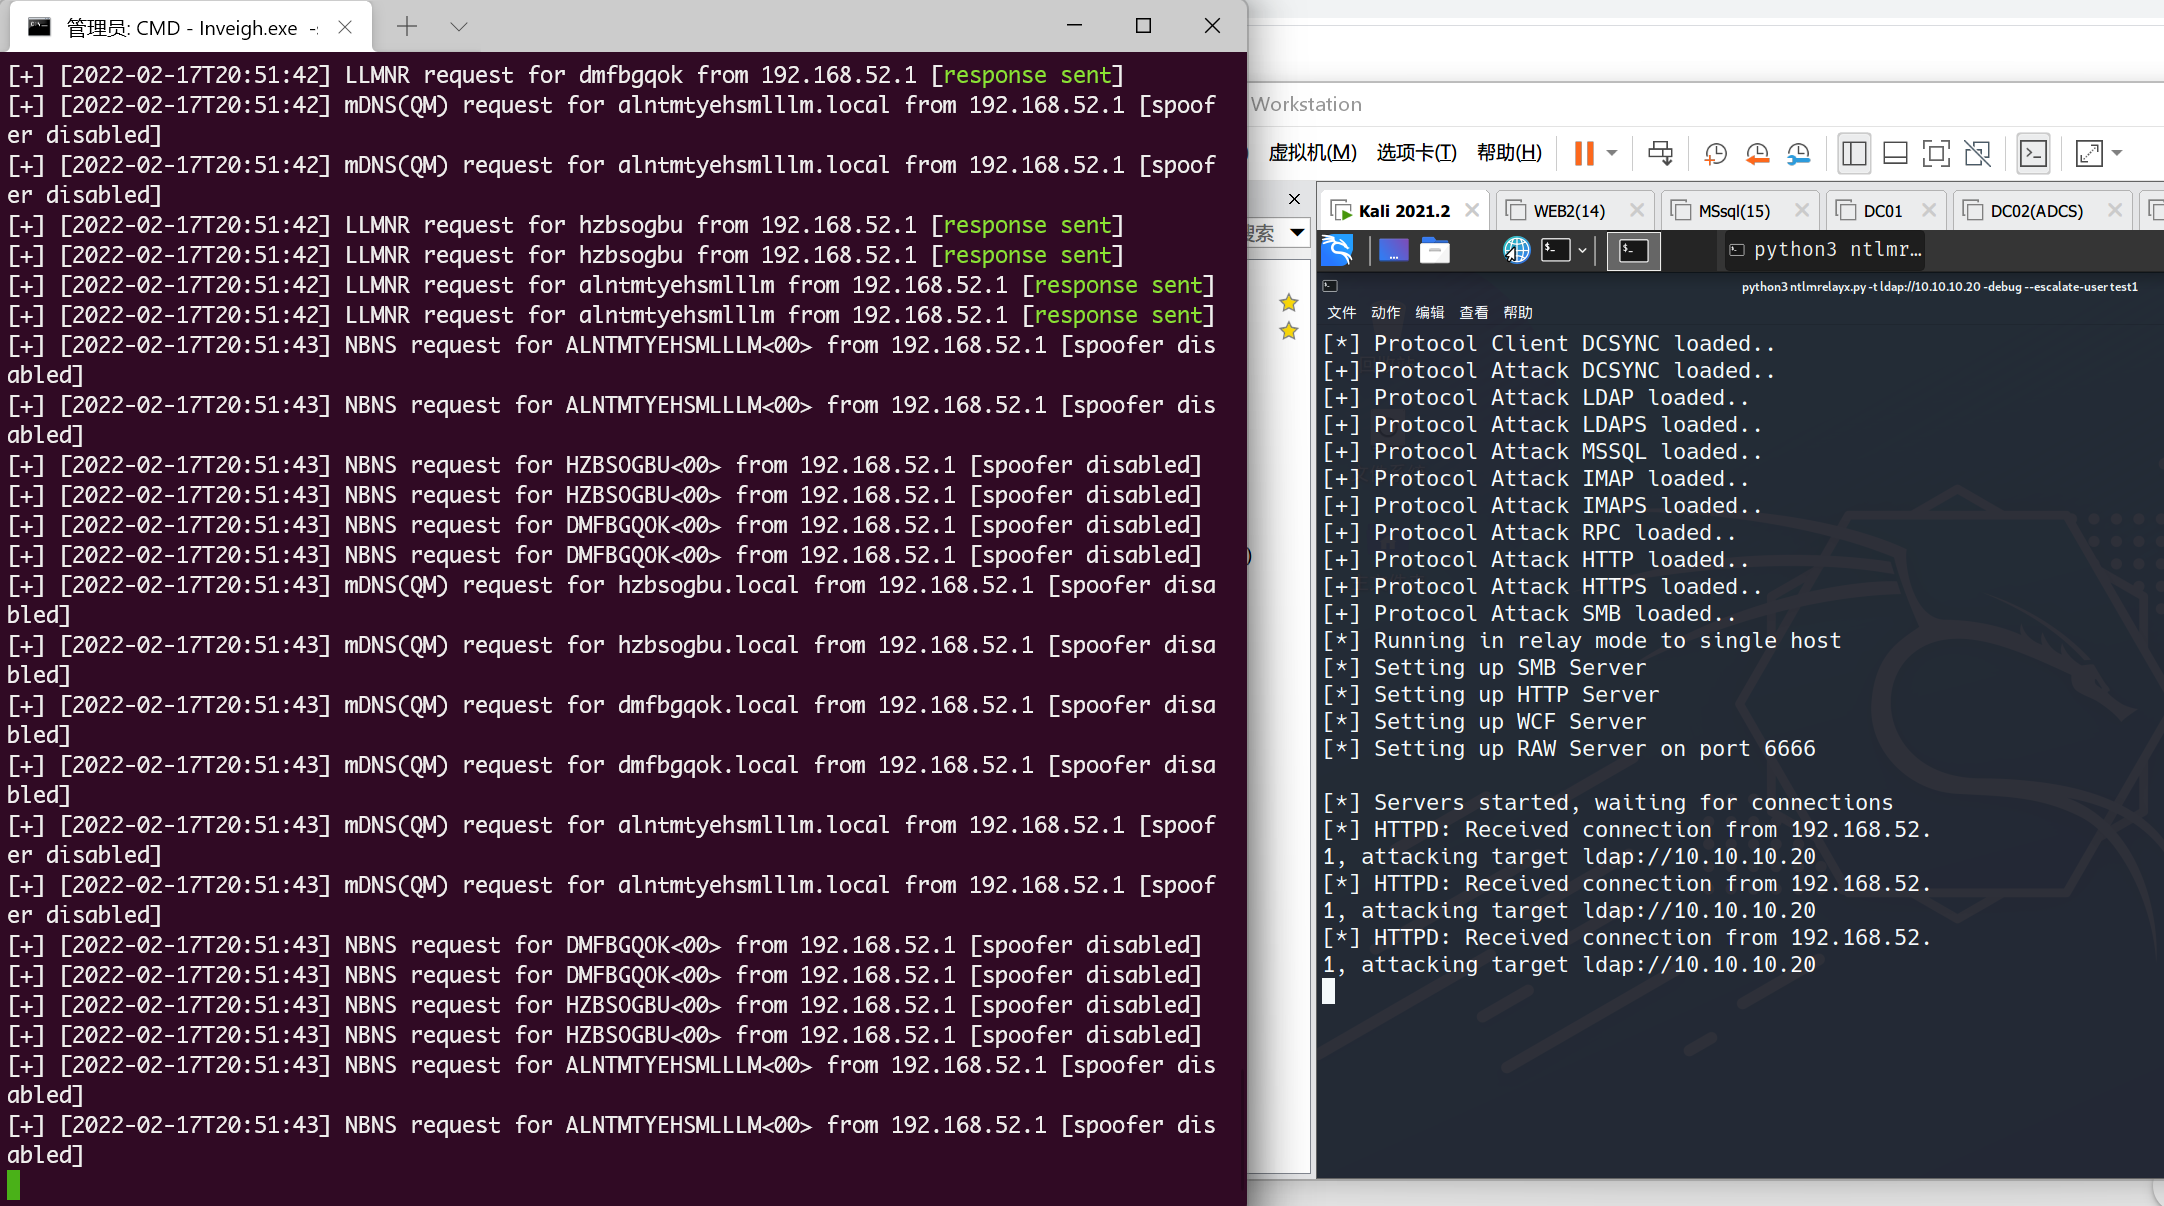Add a new CMD tab with plus button

point(406,27)
